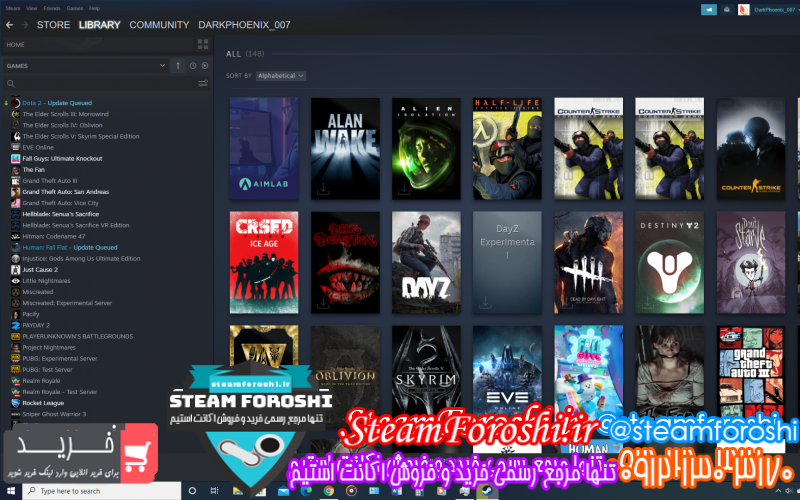800x500 pixels.
Task: Open the Alphabetical sort dropdown
Action: [280, 76]
